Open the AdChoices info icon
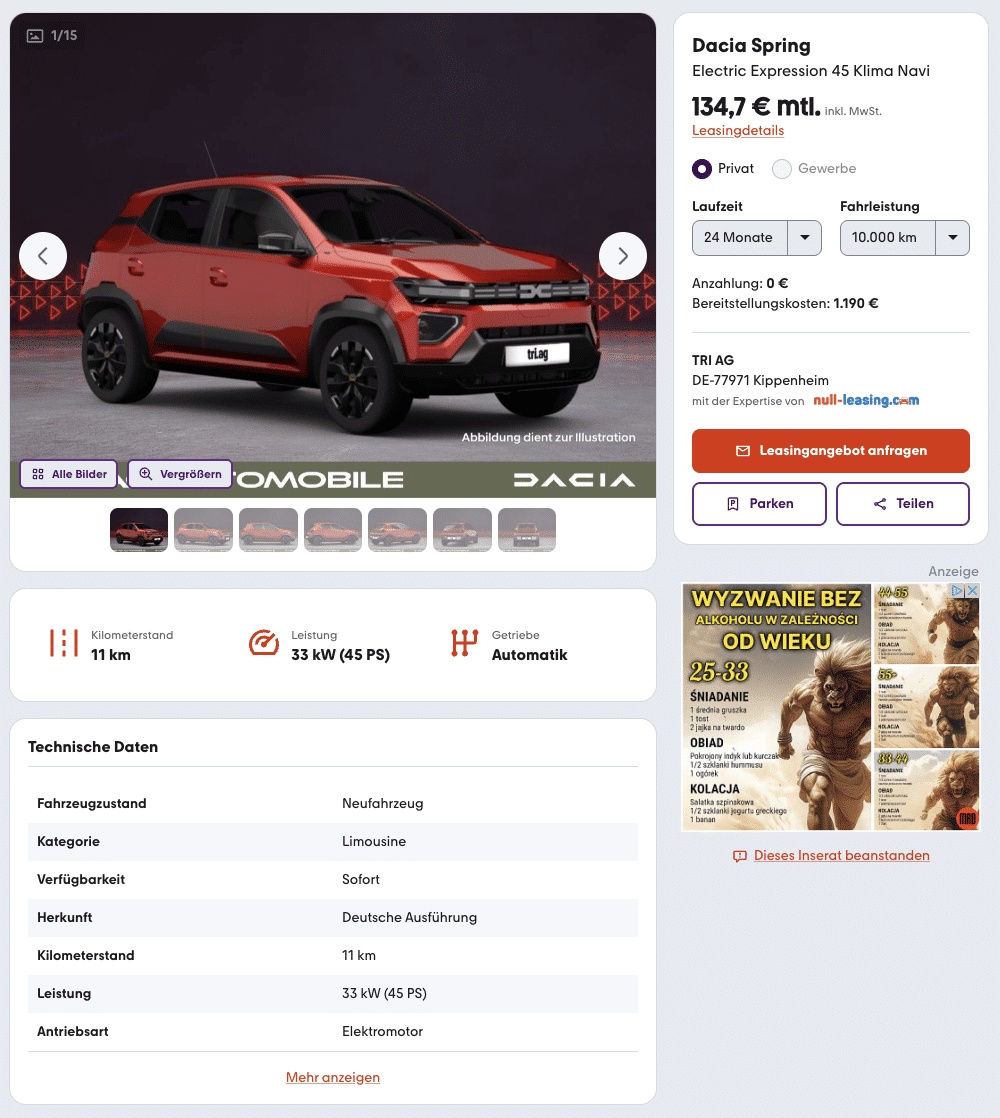Viewport: 1000px width, 1118px height. (x=958, y=590)
